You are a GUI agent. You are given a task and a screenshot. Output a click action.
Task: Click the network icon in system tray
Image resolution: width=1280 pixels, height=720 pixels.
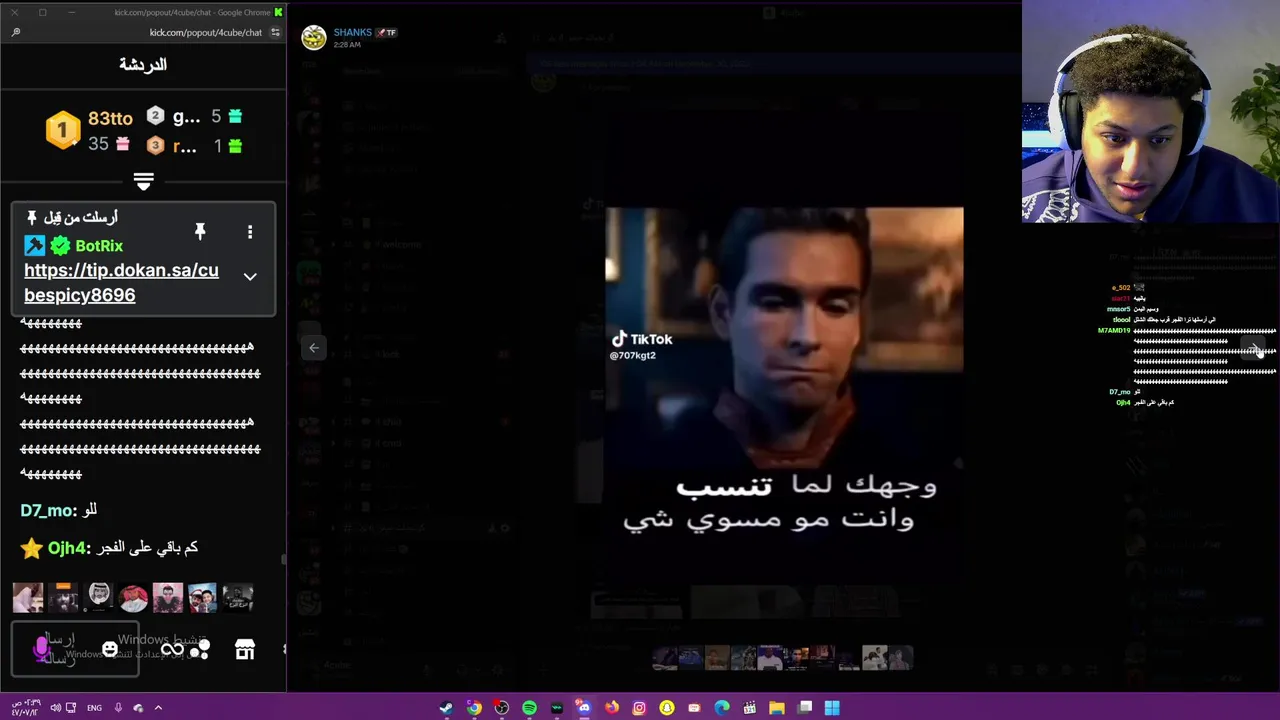tap(71, 708)
